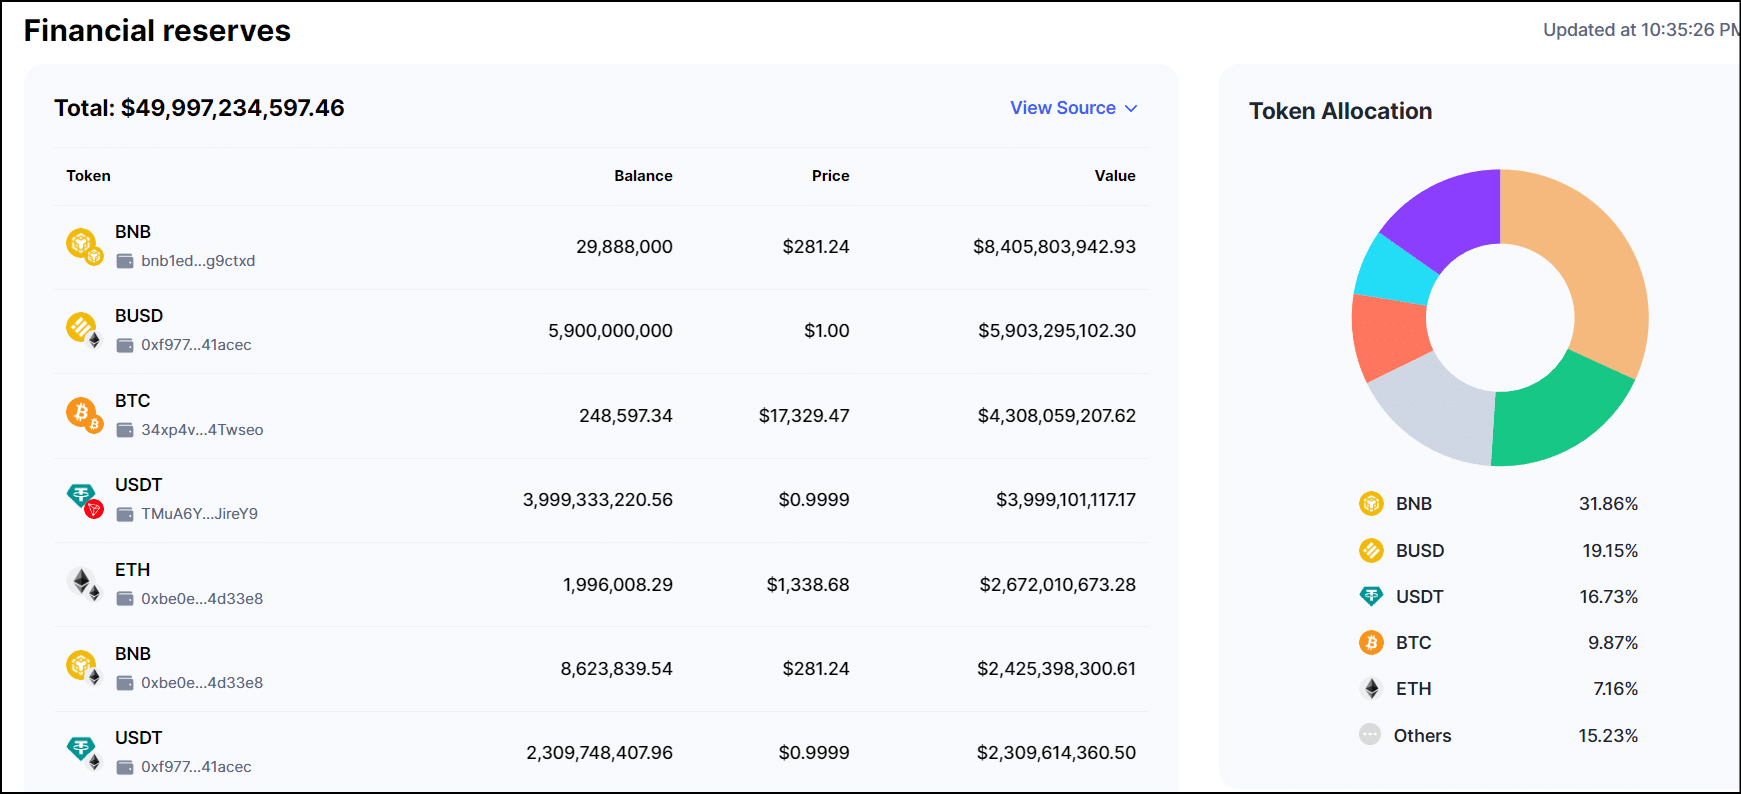Open USDT wallet address TMuA6Y...JireY9

[199, 514]
